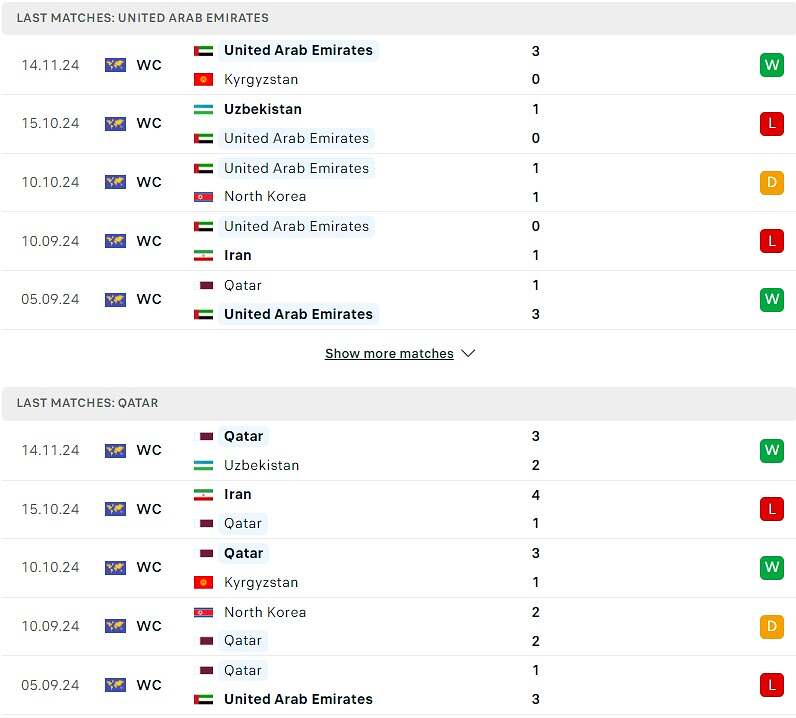
Task: Click the Kyrgyzstan flag in the 14.11.24 UAE match
Action: (204, 80)
